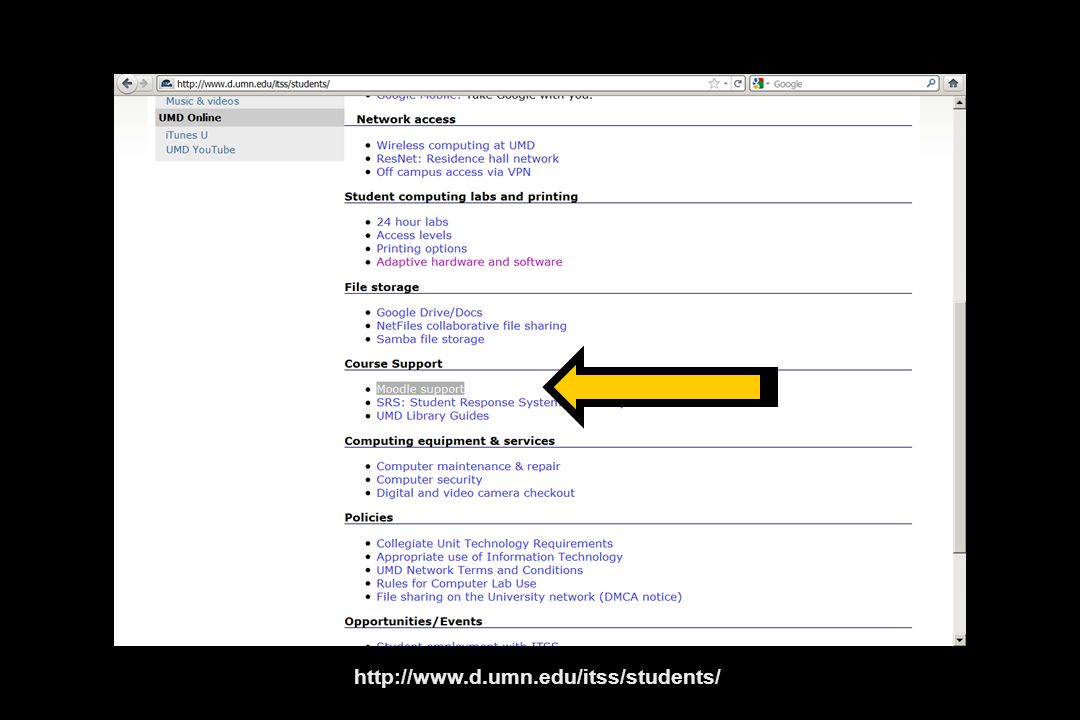Image resolution: width=1080 pixels, height=720 pixels.
Task: Bookmark this page with the star icon
Action: (x=714, y=83)
